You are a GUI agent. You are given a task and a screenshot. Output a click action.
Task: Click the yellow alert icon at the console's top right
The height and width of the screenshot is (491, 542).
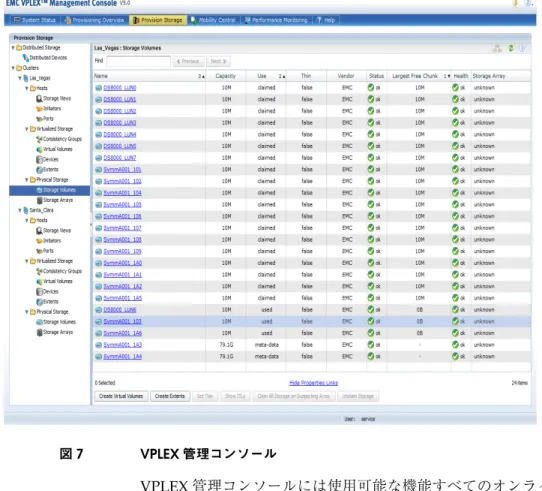[515, 3]
